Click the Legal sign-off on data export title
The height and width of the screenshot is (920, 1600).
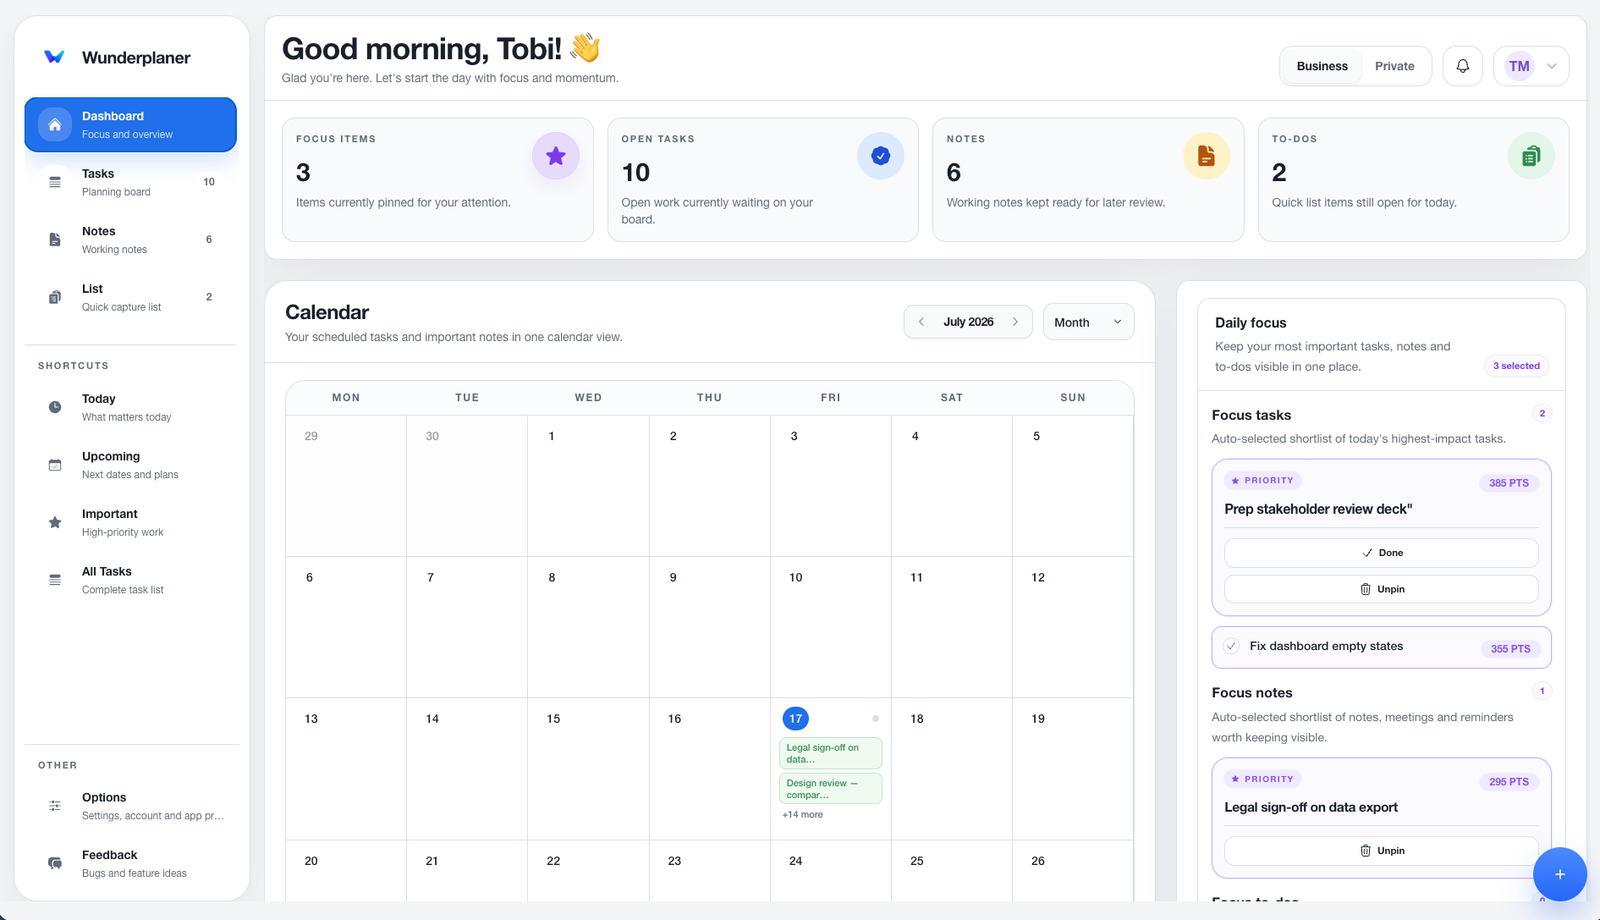coord(1311,807)
